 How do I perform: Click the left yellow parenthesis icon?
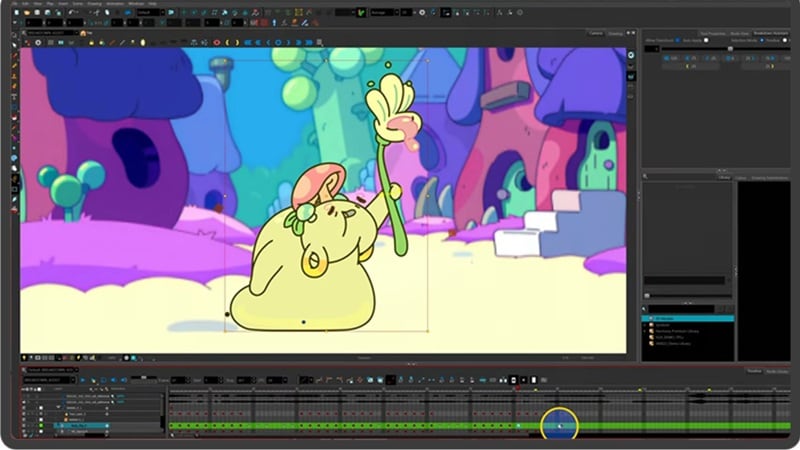tap(227, 42)
